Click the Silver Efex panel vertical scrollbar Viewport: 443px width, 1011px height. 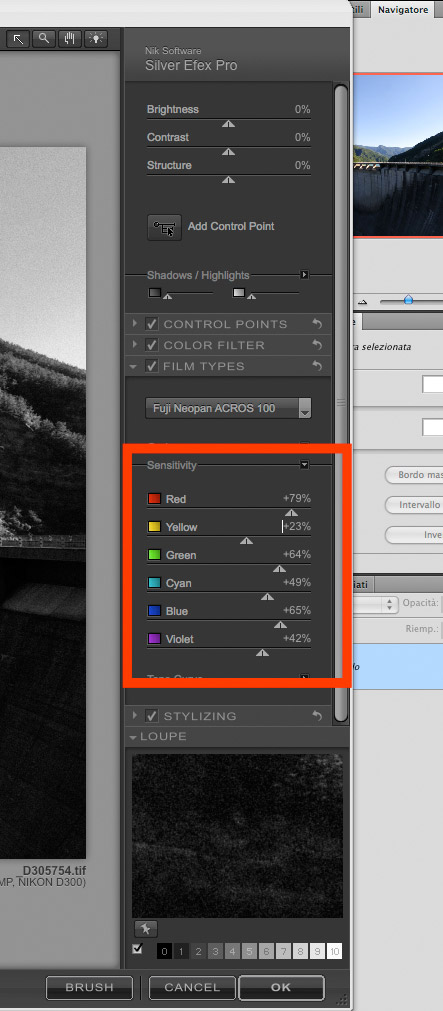(x=342, y=403)
